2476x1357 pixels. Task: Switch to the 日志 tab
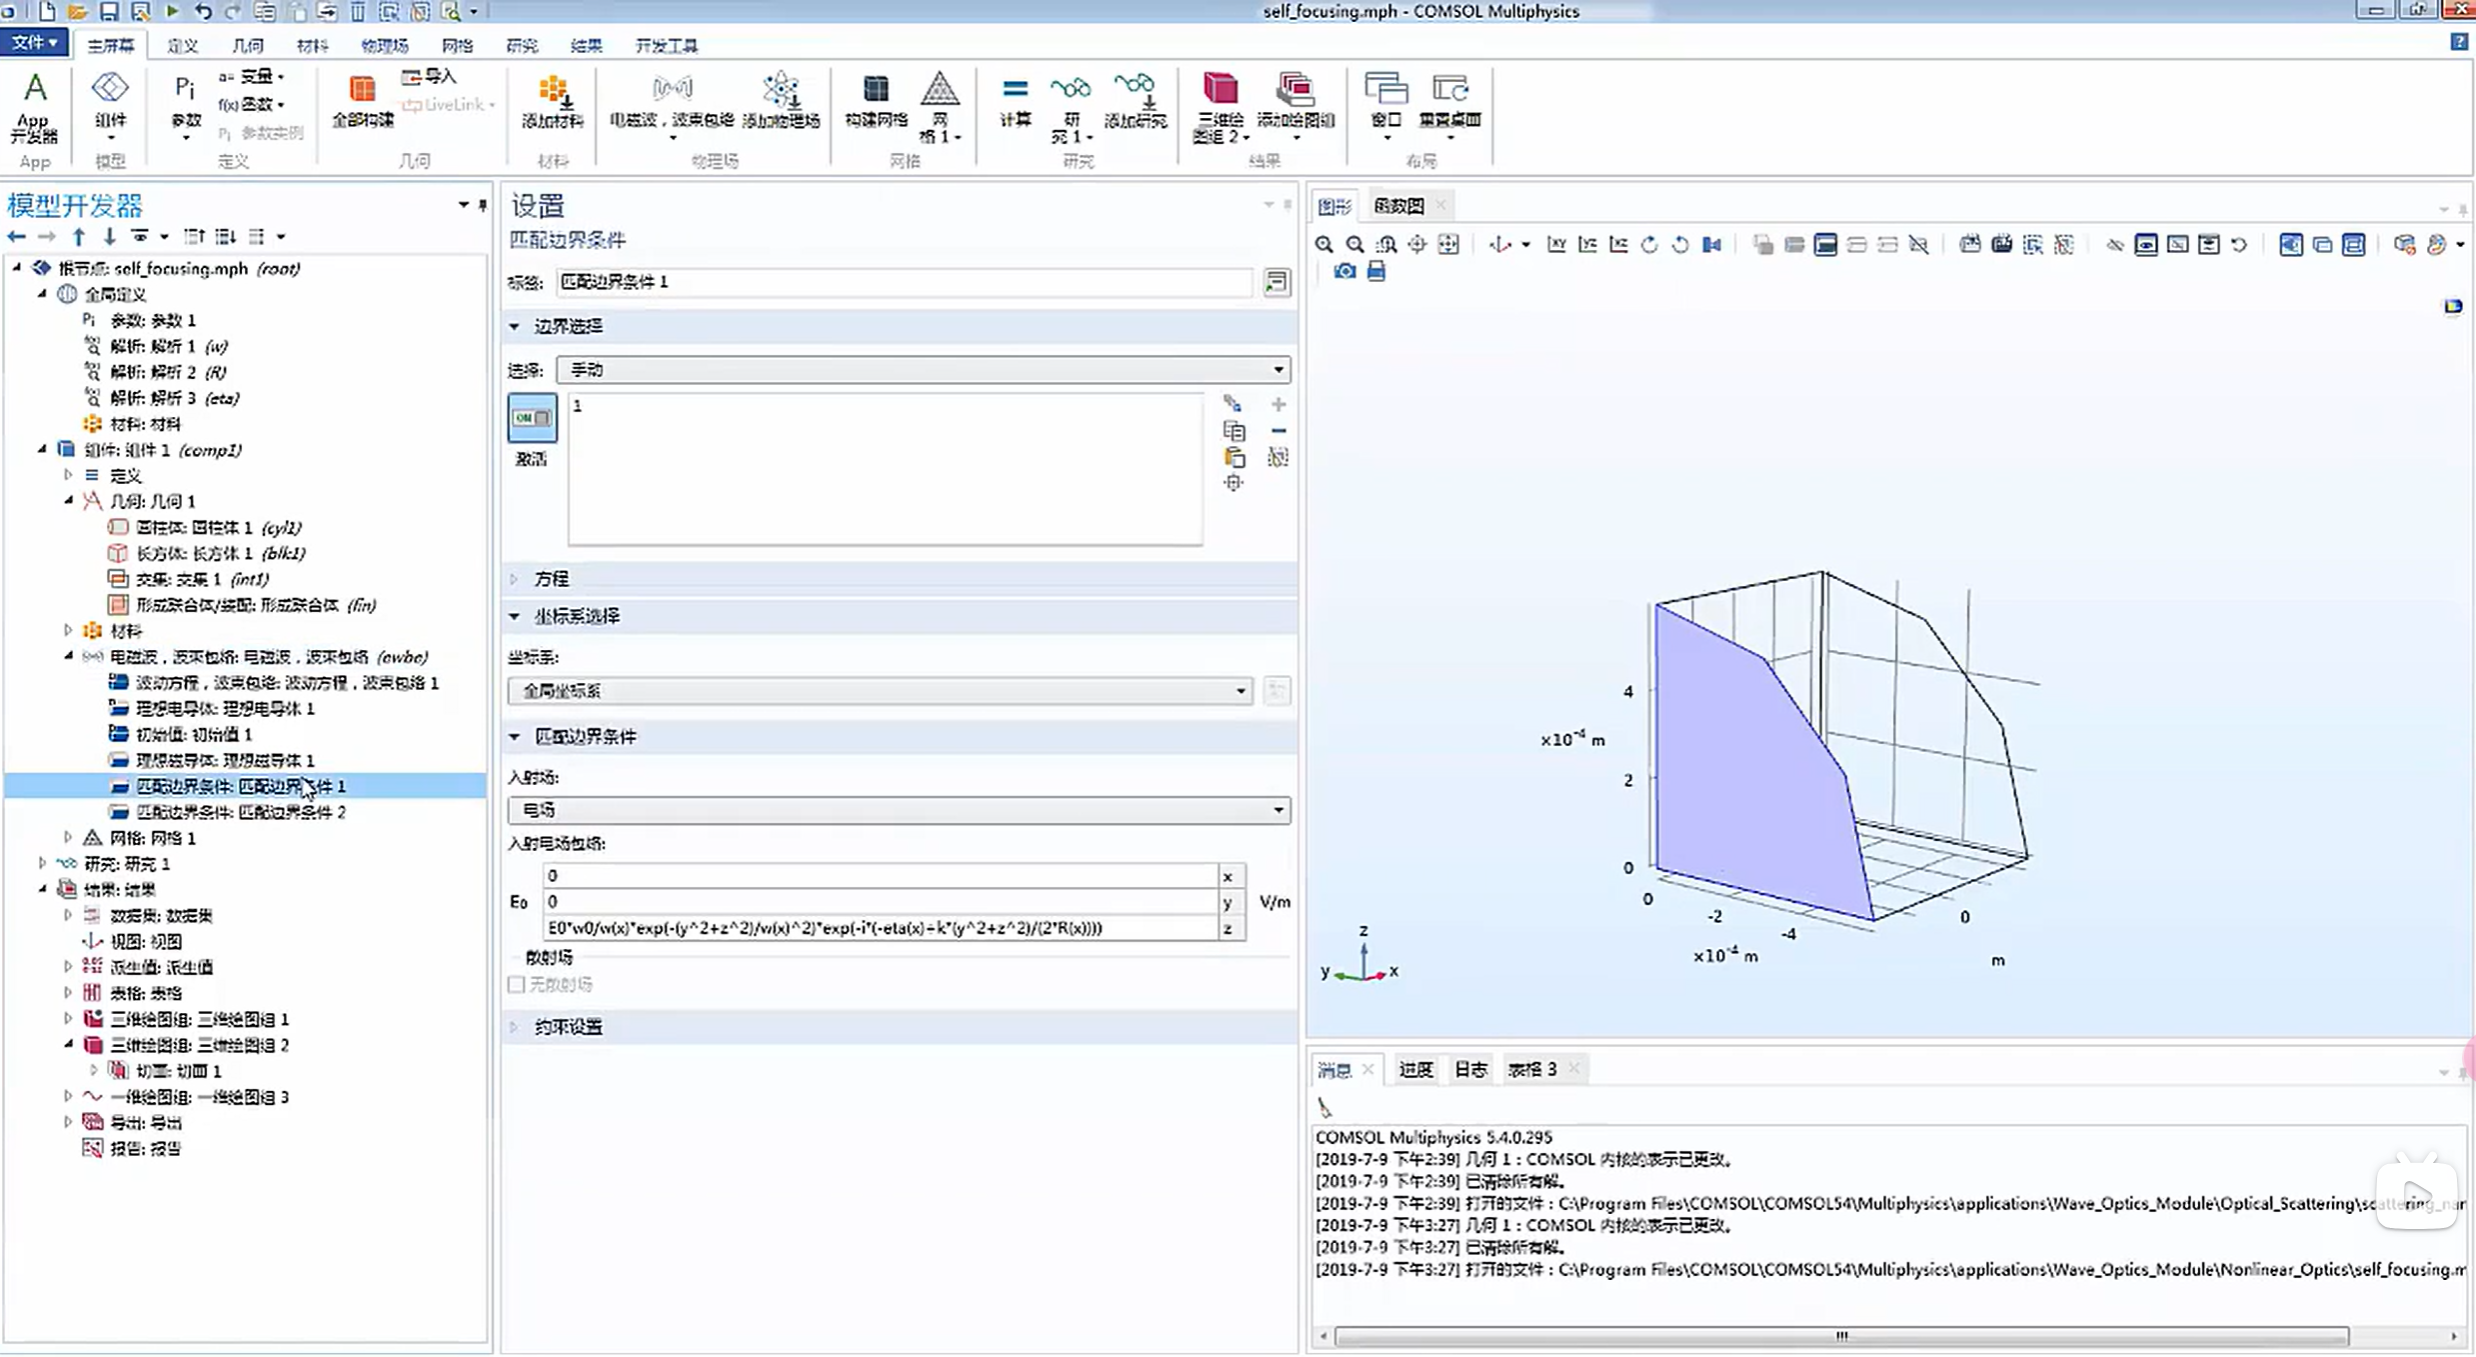pyautogui.click(x=1470, y=1069)
